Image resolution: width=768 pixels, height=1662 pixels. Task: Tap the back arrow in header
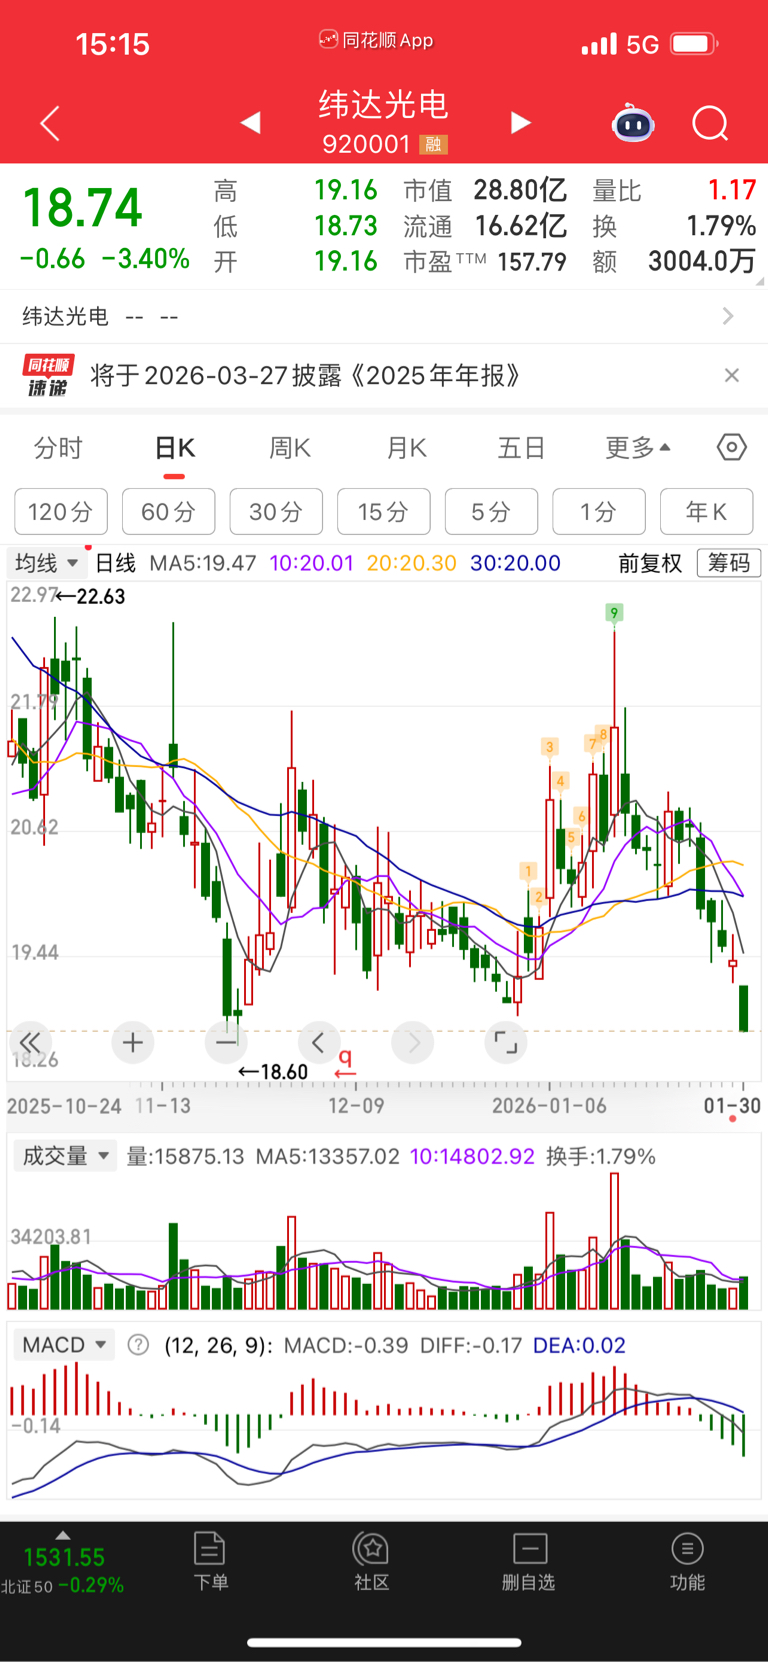point(50,123)
